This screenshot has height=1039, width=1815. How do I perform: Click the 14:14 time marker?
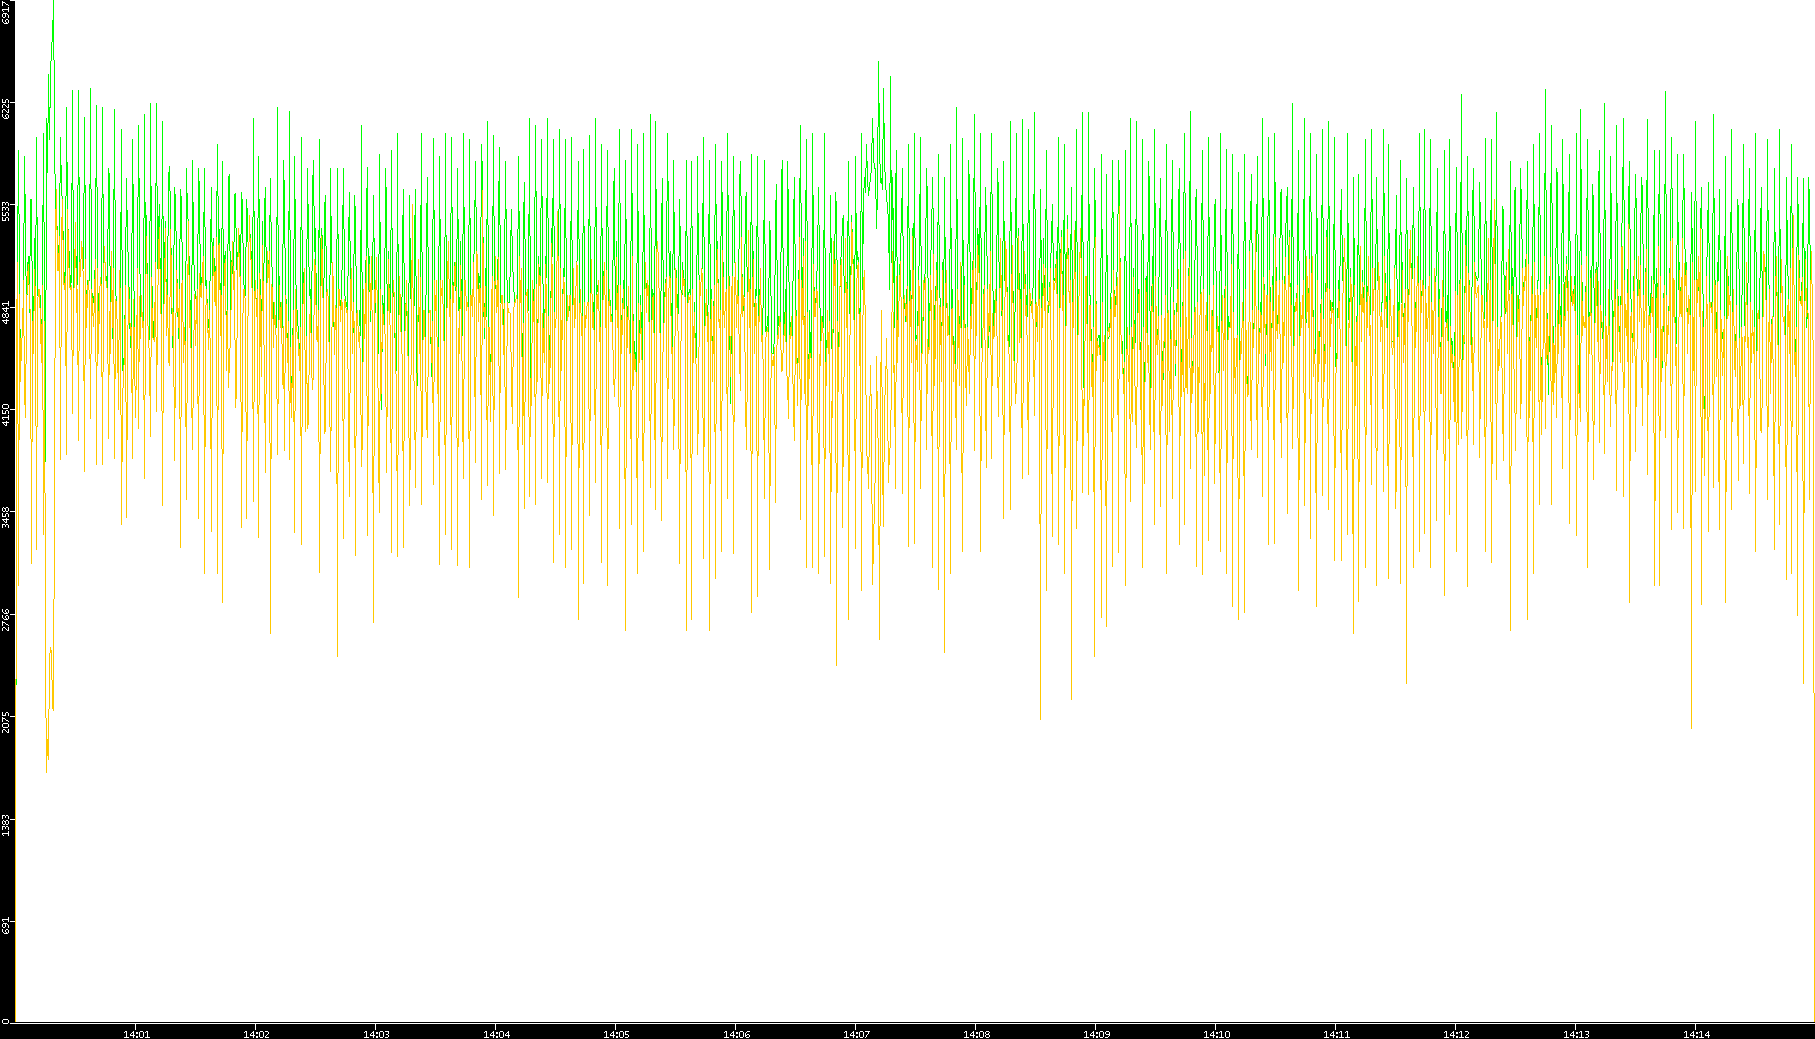(x=1696, y=1034)
